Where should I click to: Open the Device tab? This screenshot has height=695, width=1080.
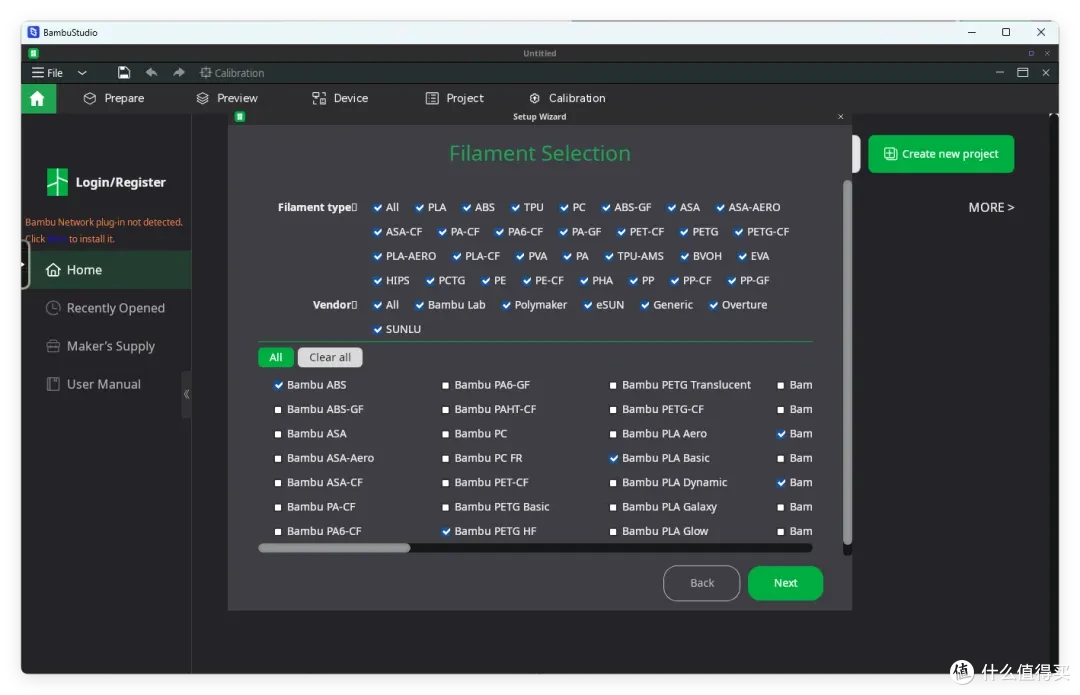pyautogui.click(x=340, y=98)
